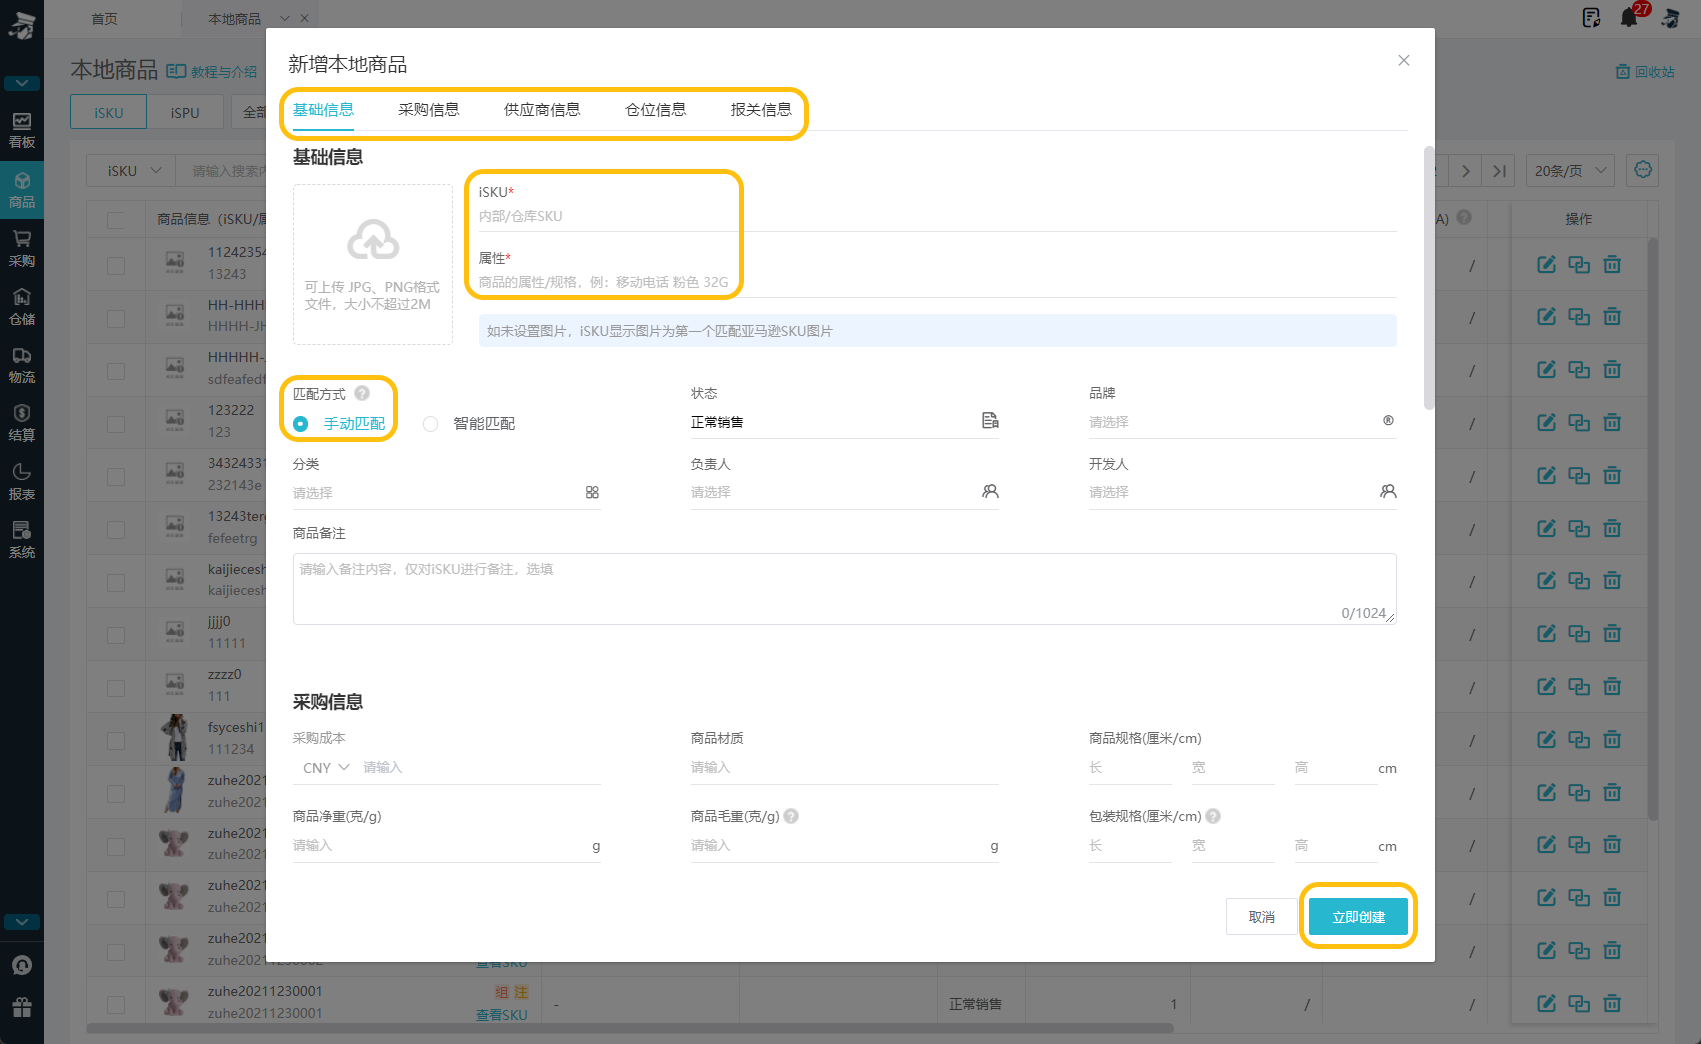Check the checkbox for row jjjj0
1701x1044 pixels.
[116, 635]
